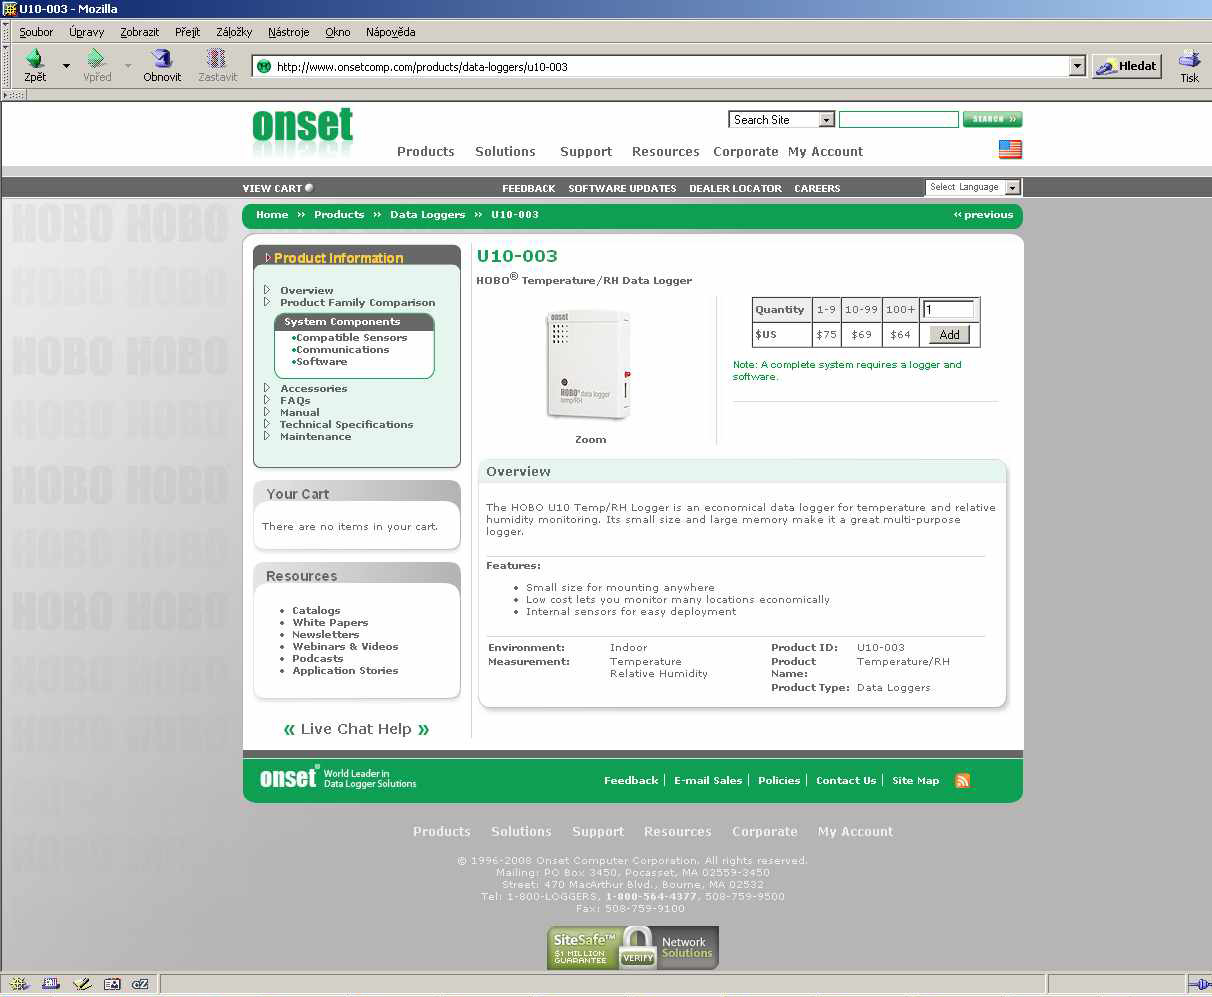Click the Vpřed forward arrow icon
This screenshot has width=1212, height=997.
point(96,58)
